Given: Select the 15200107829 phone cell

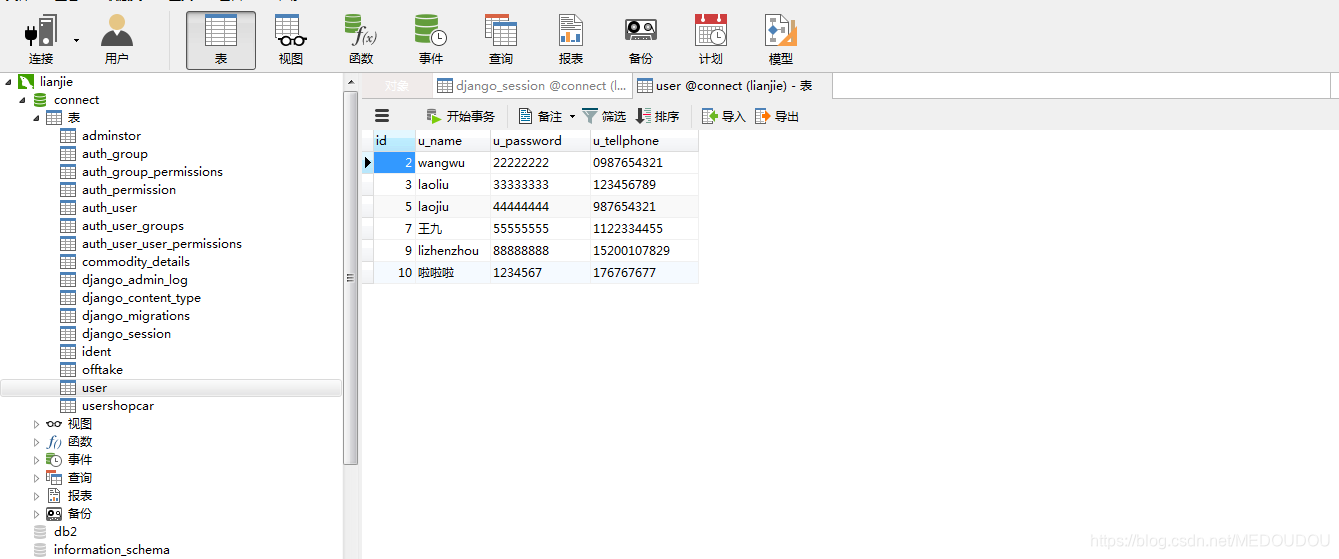Looking at the screenshot, I should (x=644, y=251).
